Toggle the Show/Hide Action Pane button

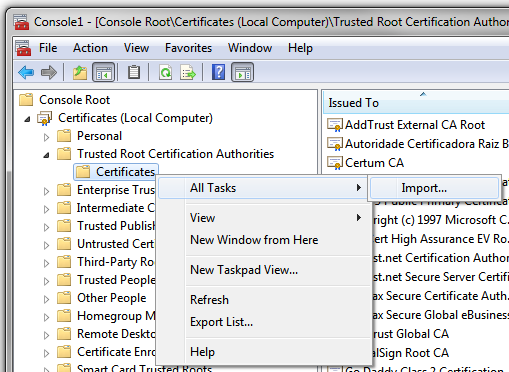242,72
